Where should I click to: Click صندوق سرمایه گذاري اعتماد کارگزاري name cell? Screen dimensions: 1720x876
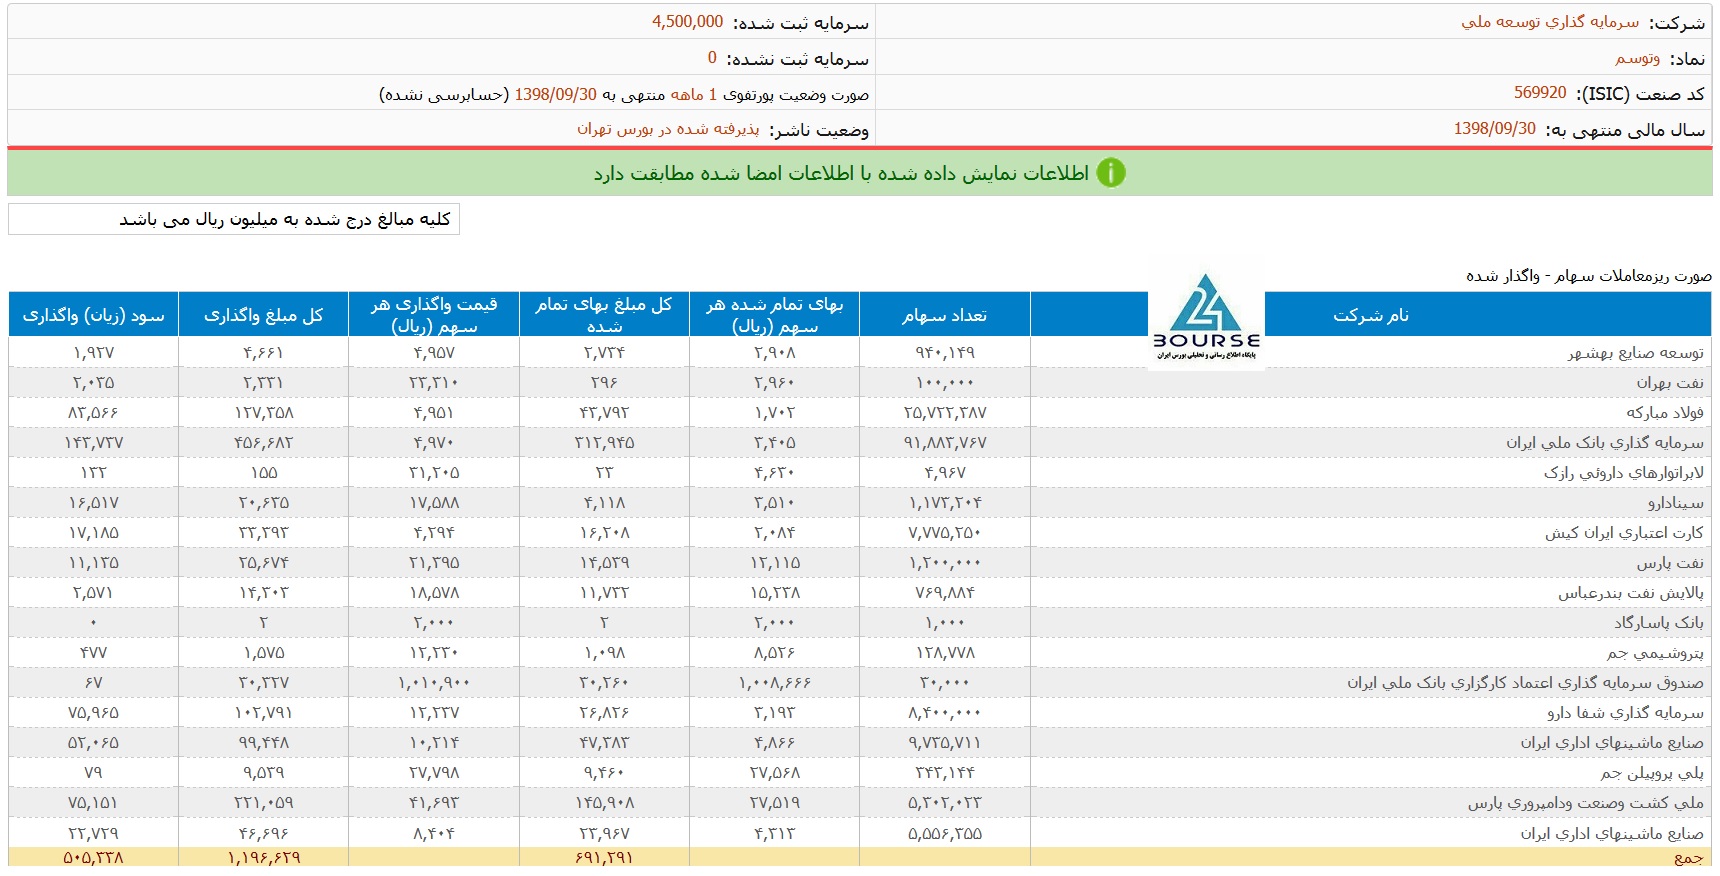tap(1525, 683)
